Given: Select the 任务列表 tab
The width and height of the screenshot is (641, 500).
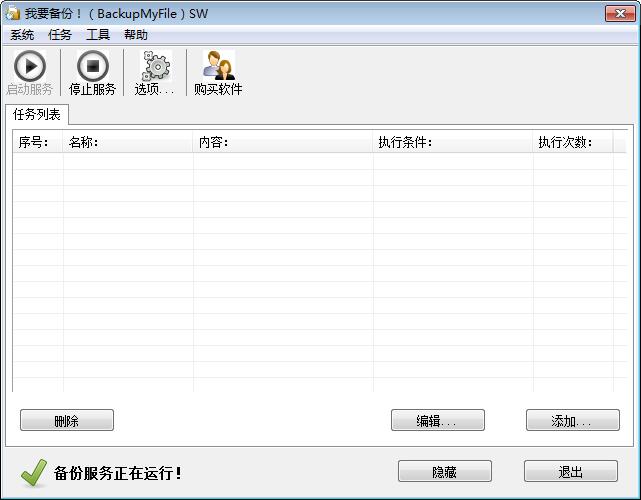Looking at the screenshot, I should (x=37, y=114).
